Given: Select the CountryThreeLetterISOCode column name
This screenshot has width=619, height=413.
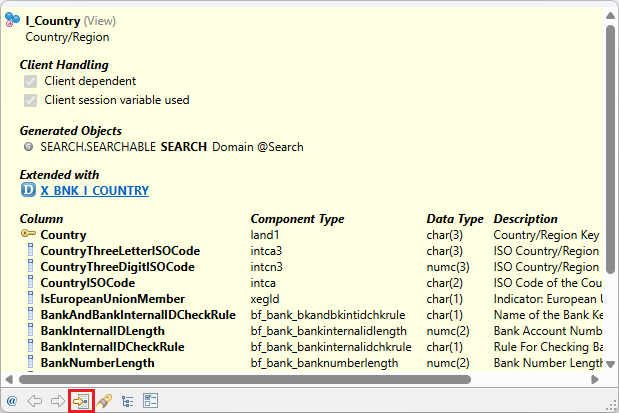Looking at the screenshot, I should (x=120, y=251).
